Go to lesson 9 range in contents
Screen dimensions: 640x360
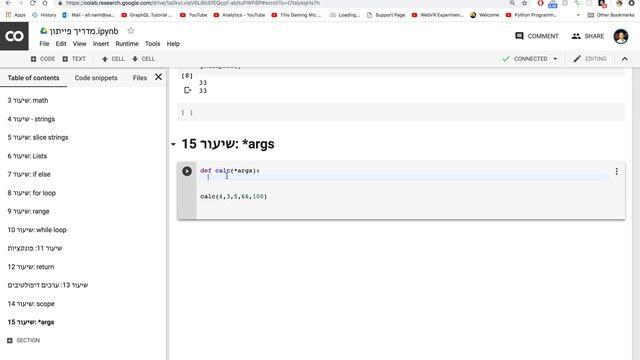[29, 211]
